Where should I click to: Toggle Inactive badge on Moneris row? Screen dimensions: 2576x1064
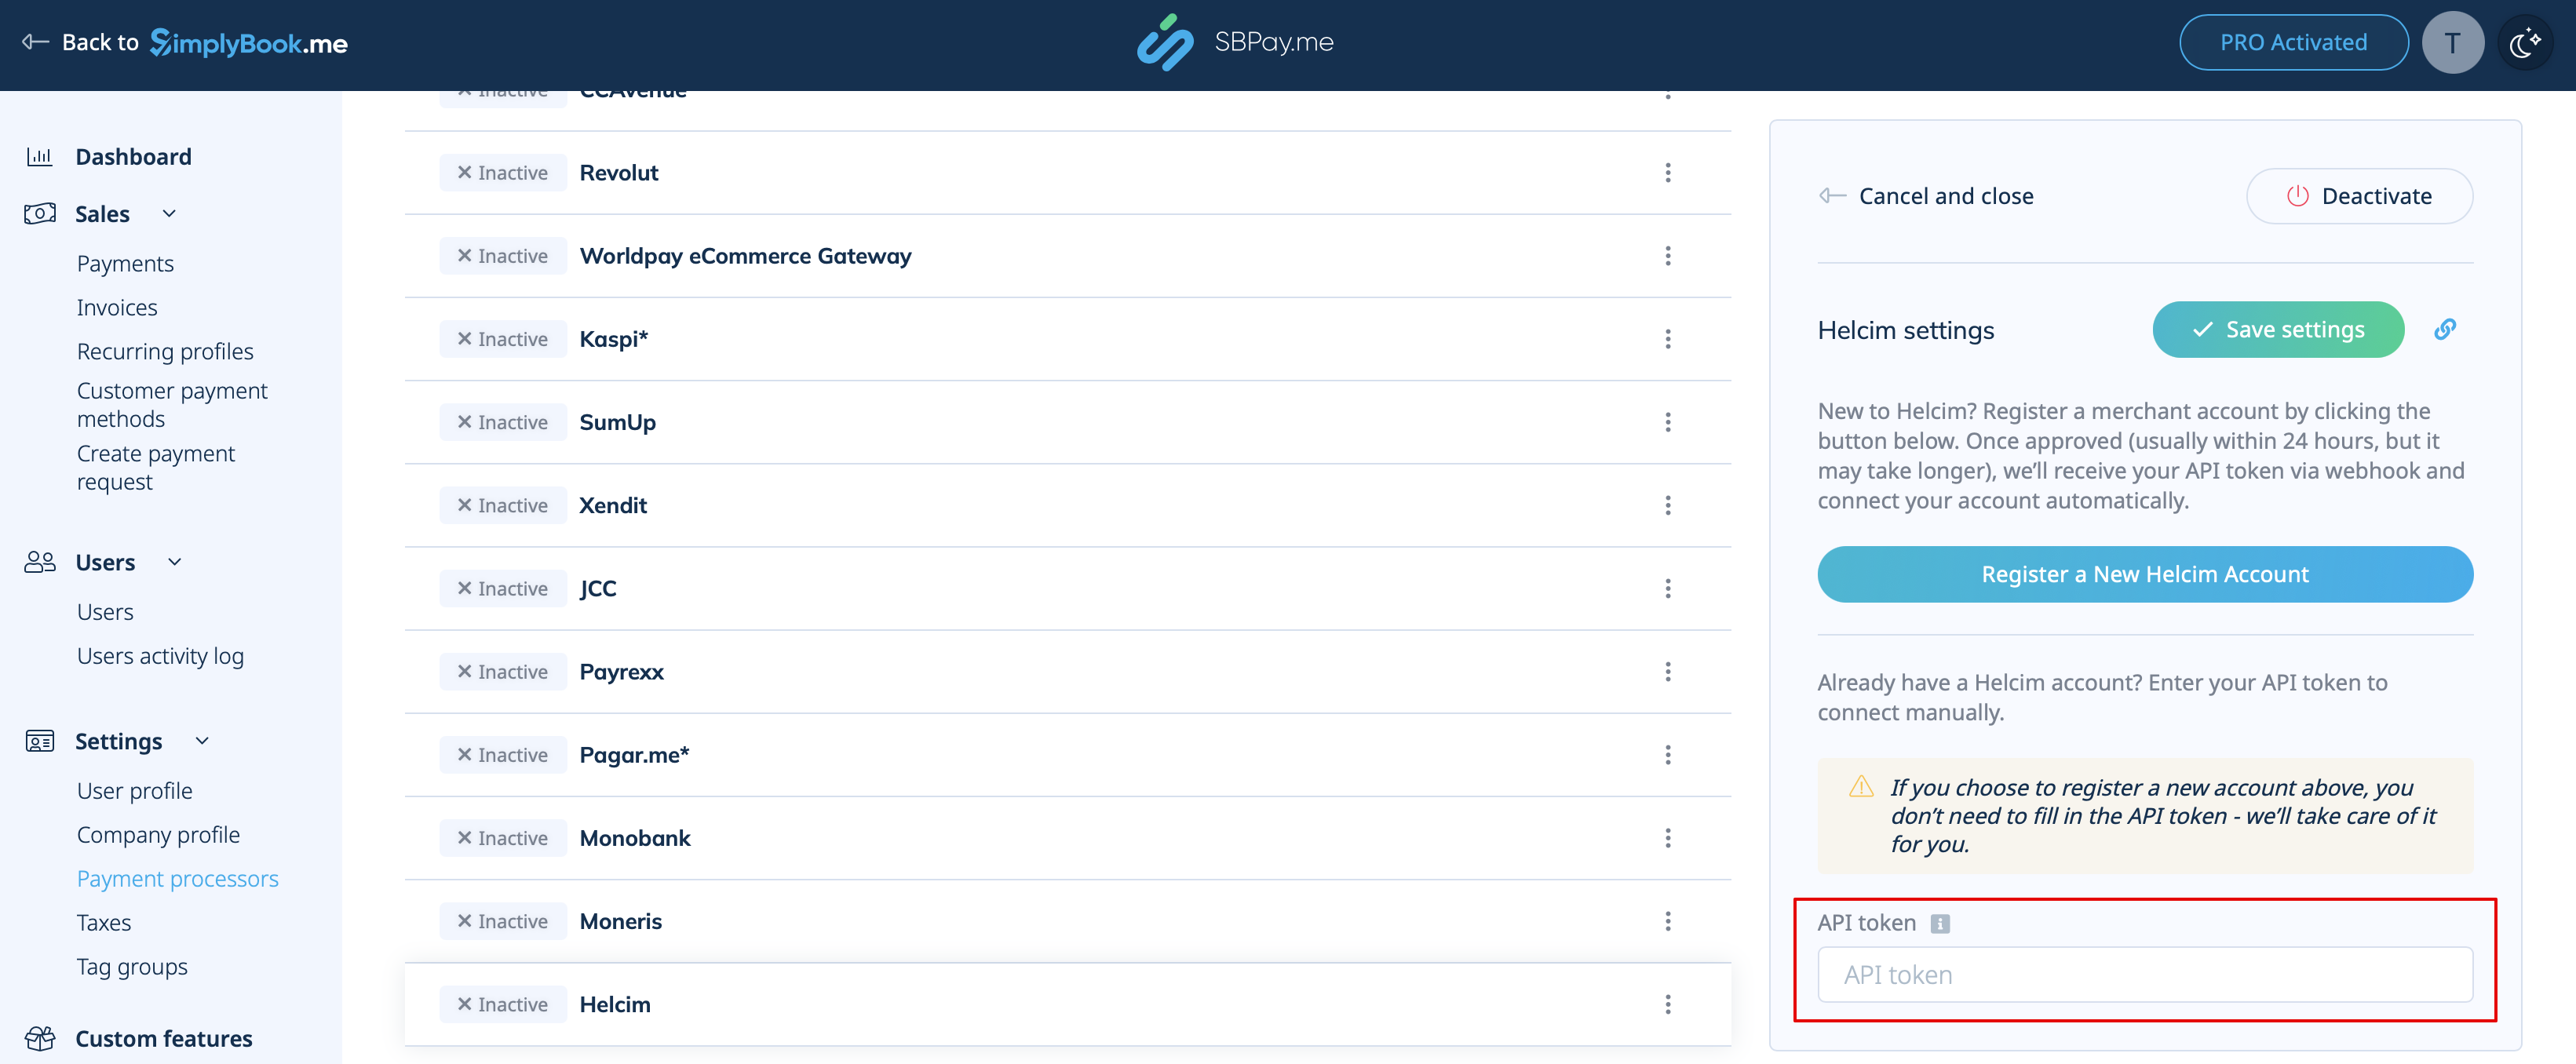tap(502, 921)
